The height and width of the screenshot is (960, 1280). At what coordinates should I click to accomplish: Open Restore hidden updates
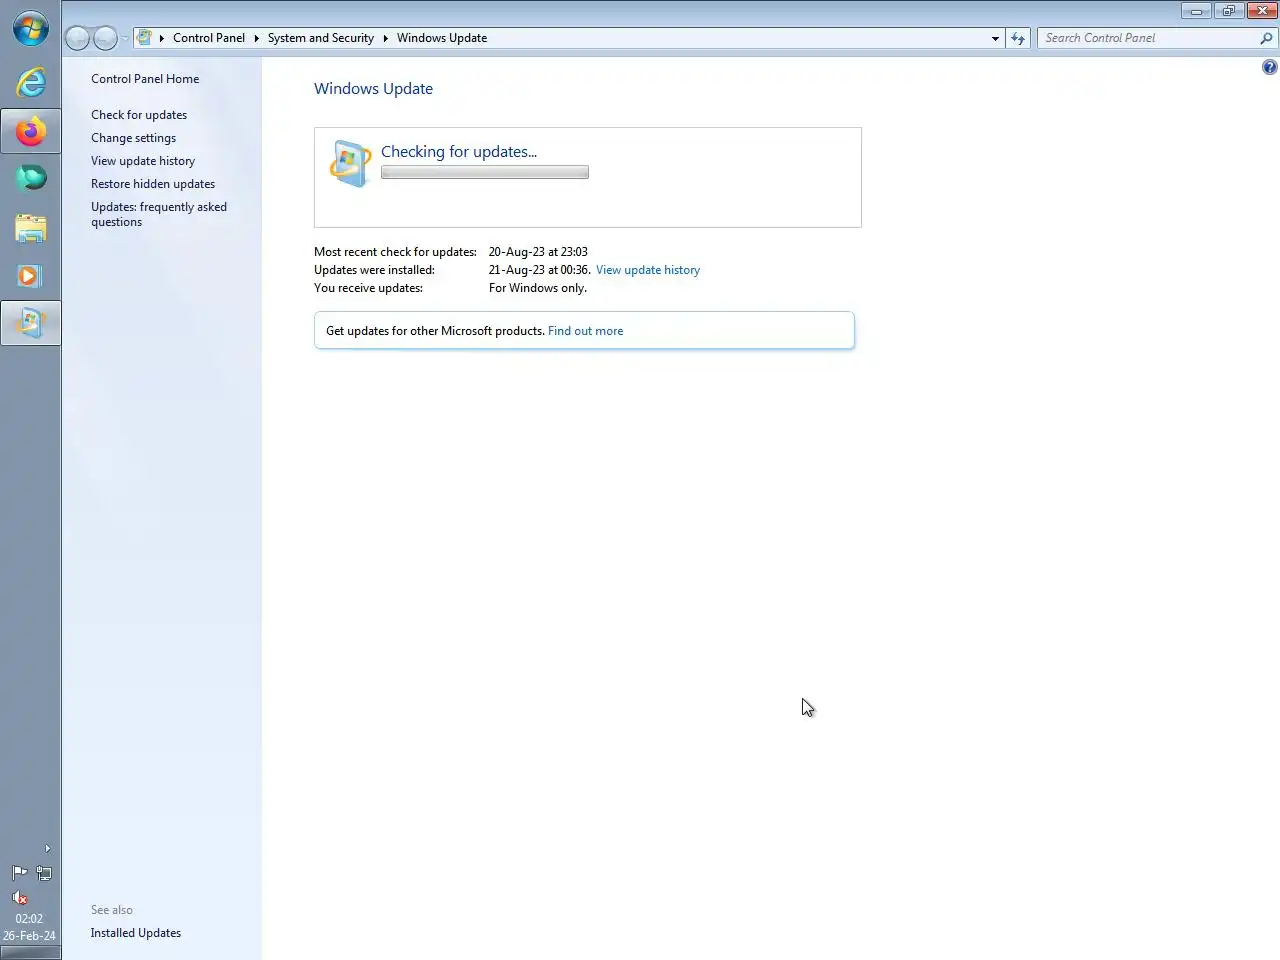point(153,184)
